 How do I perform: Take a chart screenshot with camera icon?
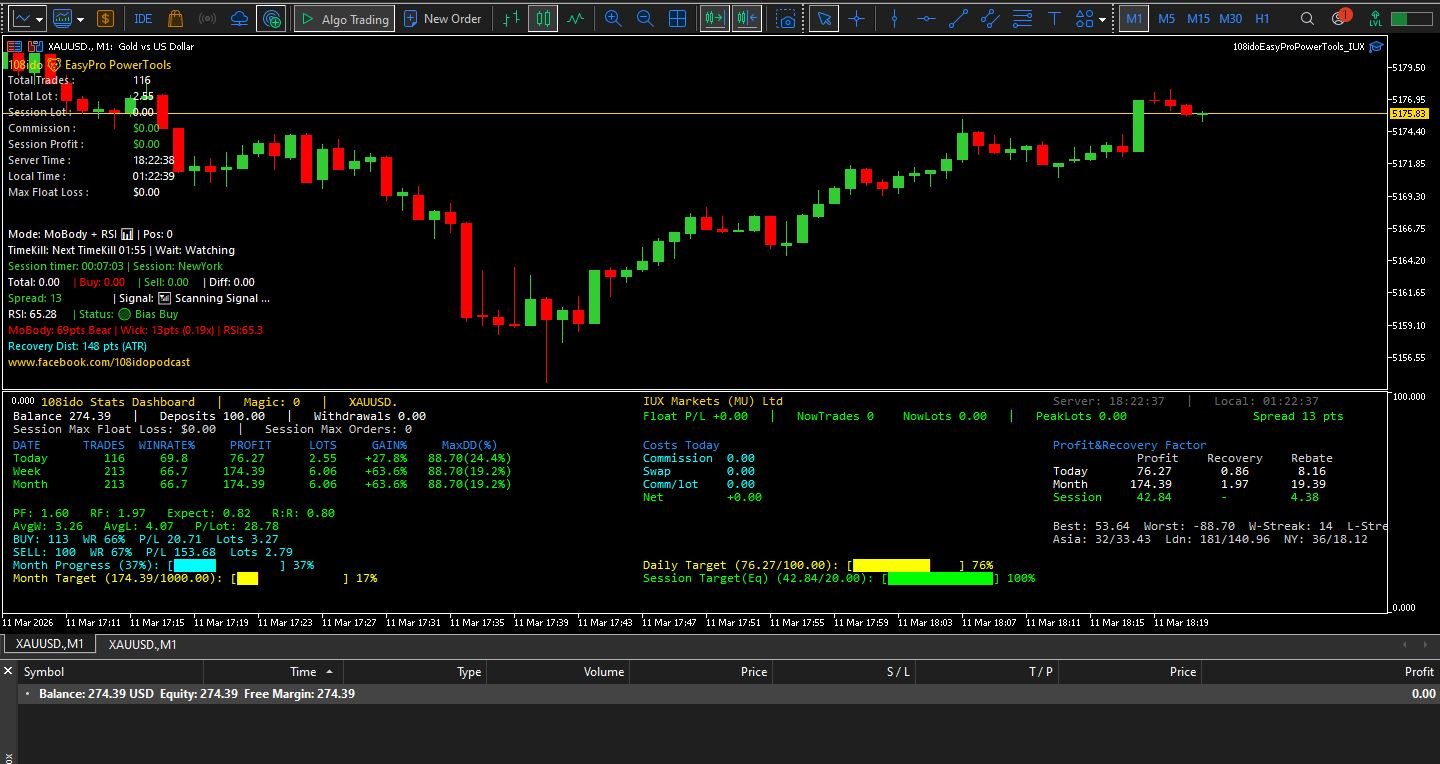(x=787, y=18)
